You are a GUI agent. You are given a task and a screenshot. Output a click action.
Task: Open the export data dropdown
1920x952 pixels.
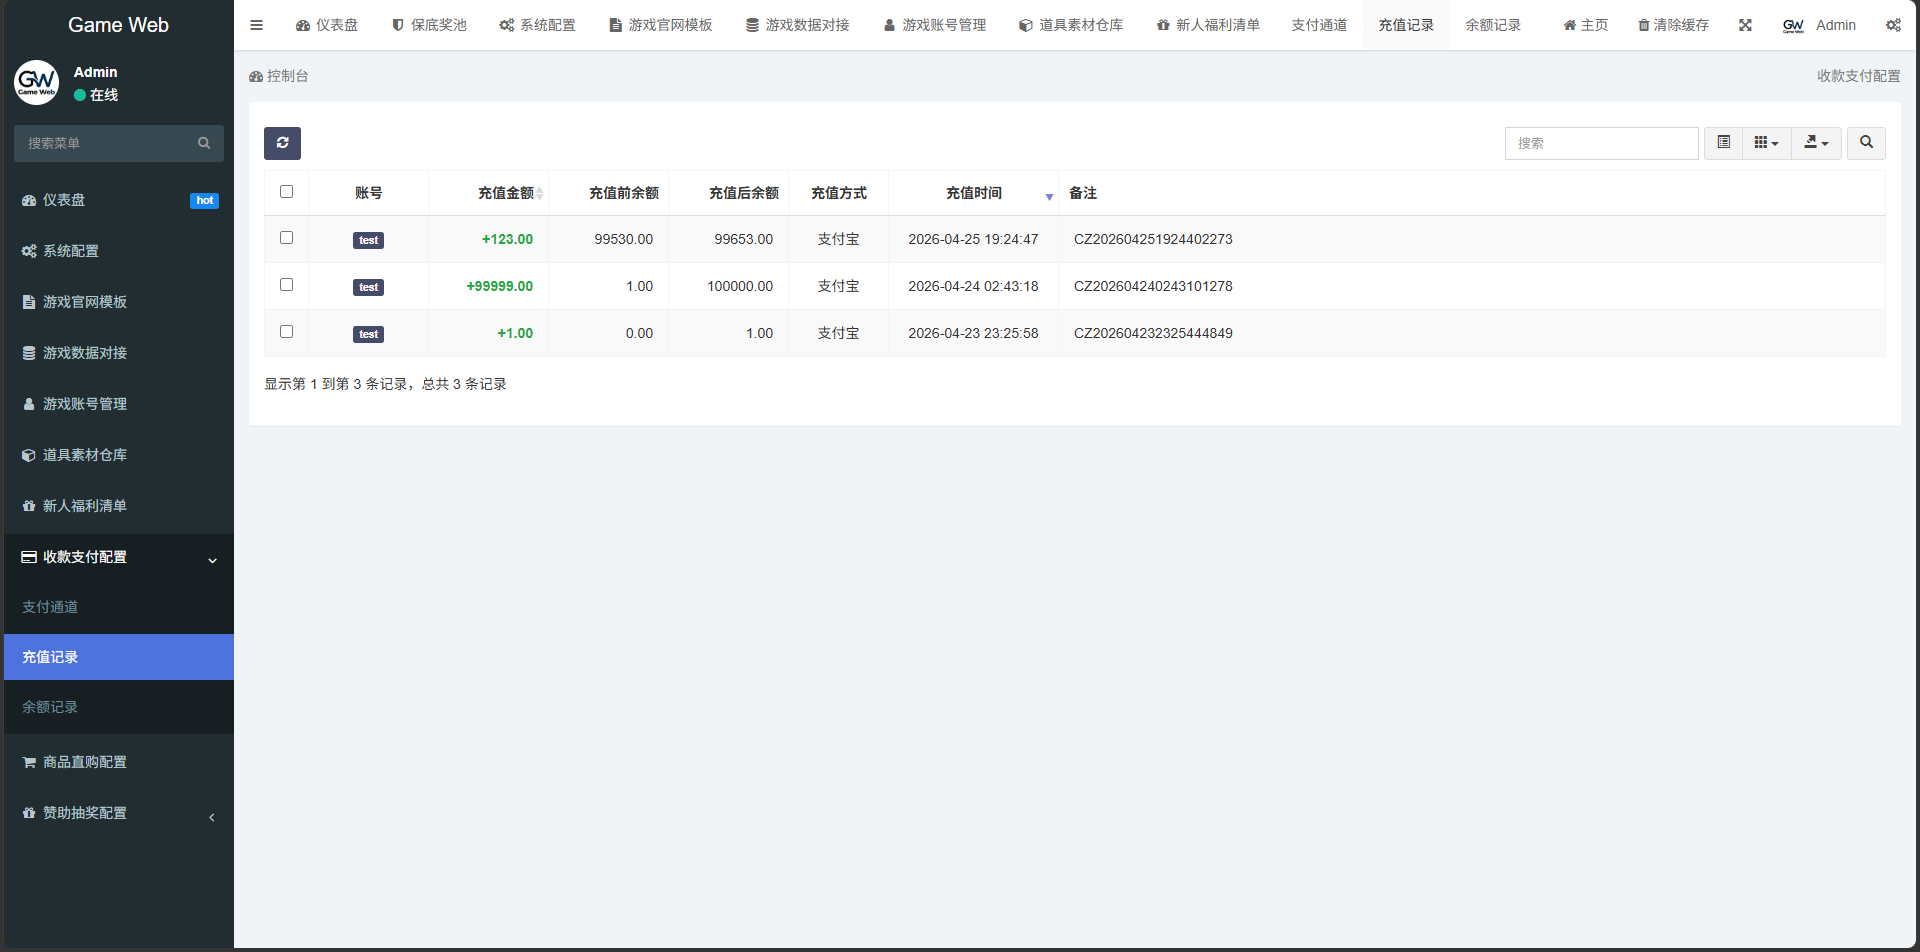[x=1816, y=143]
